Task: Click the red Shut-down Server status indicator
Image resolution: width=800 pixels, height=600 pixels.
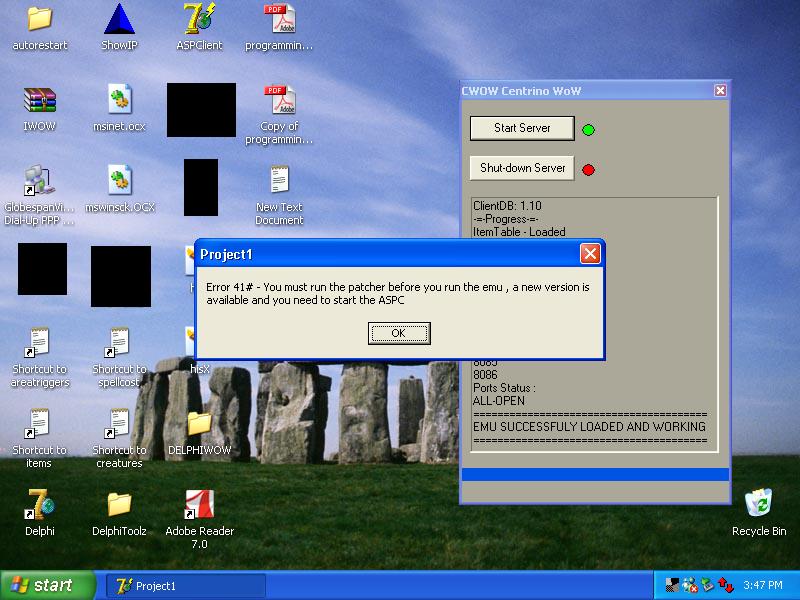Action: 588,169
